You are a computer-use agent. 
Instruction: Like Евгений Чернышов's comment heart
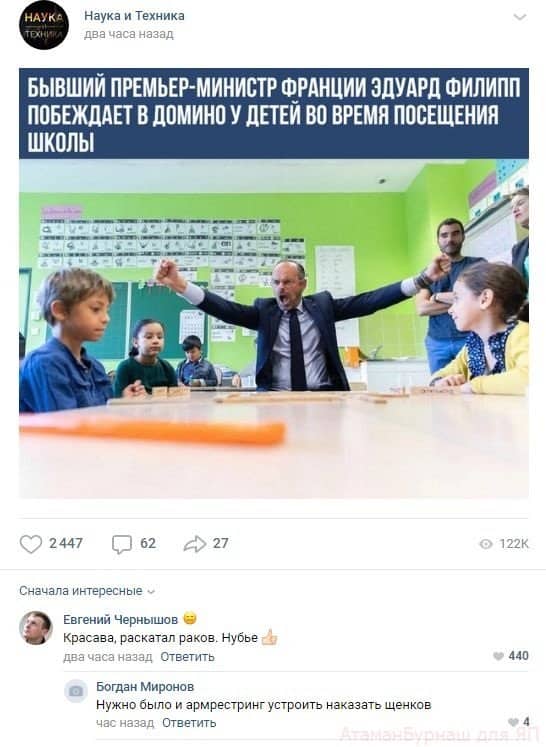click(498, 656)
